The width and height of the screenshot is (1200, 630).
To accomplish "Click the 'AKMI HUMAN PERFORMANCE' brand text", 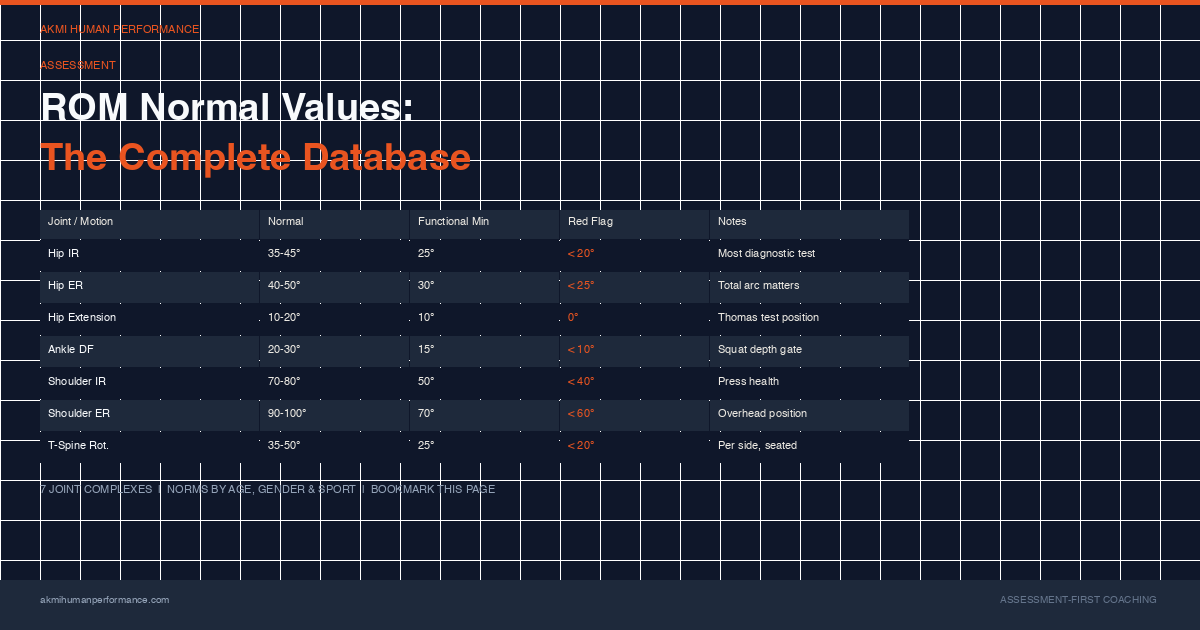I will coord(119,30).
